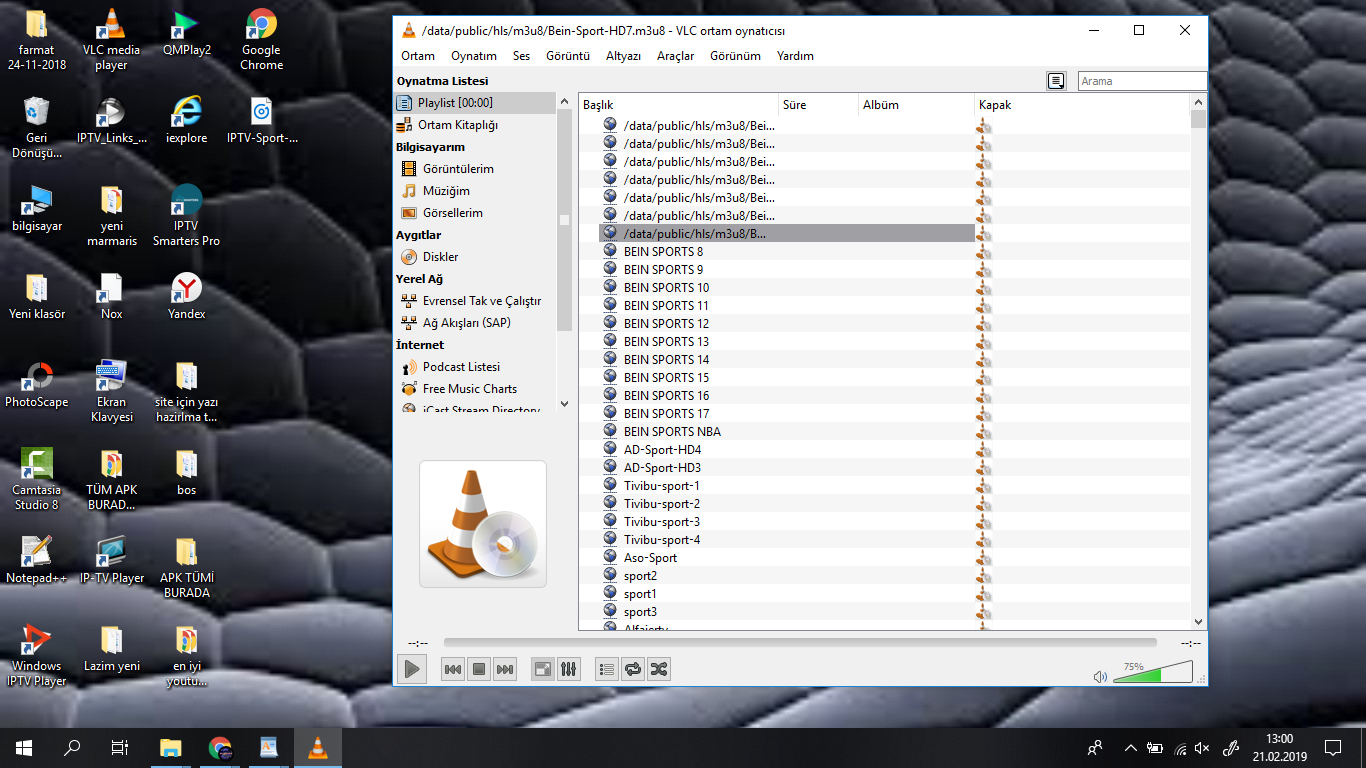Open File Explorer from the taskbar

click(171, 747)
